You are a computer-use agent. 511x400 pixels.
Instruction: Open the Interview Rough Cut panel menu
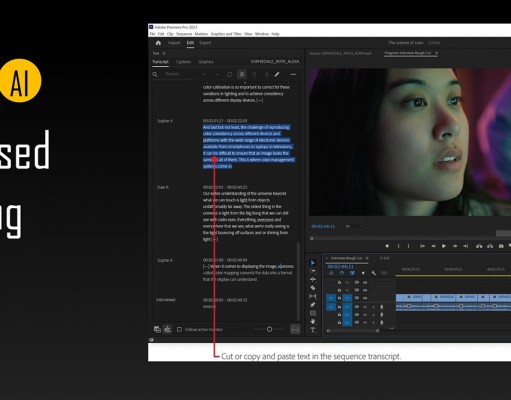367,258
